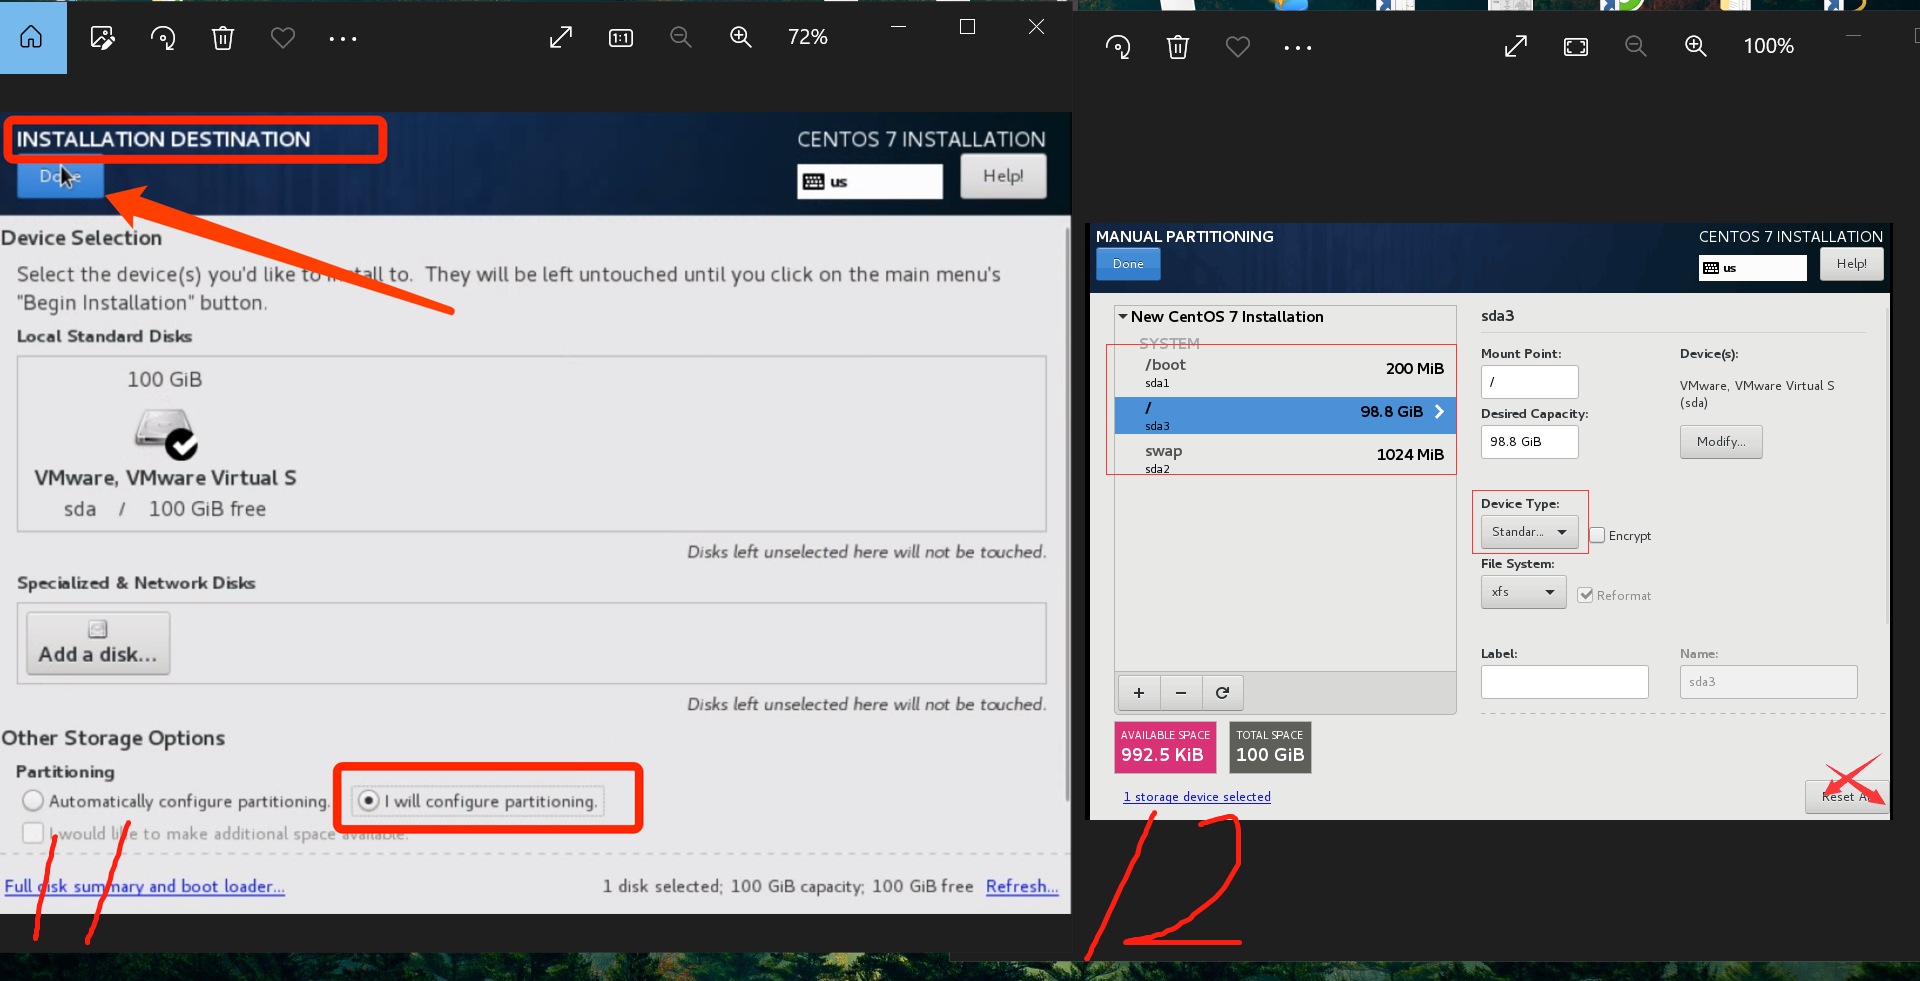Click the Add a disk... button
This screenshot has height=981, width=1920.
98,643
